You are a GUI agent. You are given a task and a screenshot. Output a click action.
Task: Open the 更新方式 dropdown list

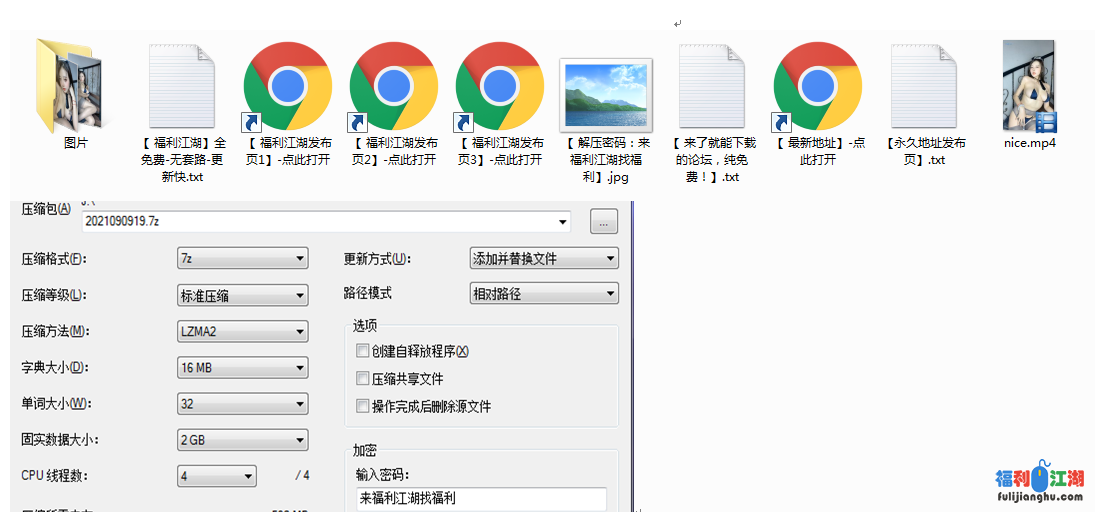(544, 259)
